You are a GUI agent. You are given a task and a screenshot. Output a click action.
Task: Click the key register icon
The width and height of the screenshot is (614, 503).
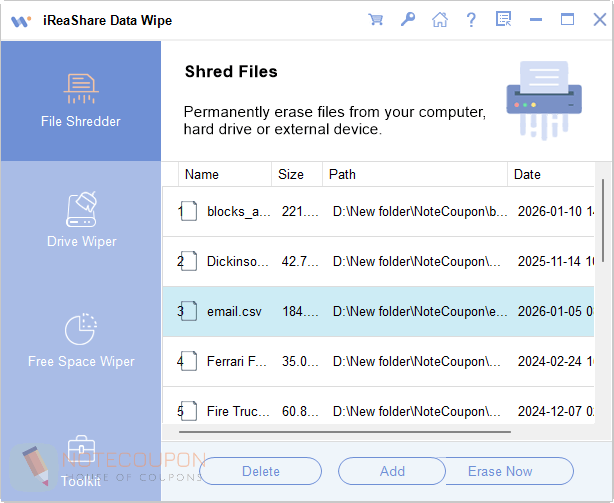pos(408,19)
